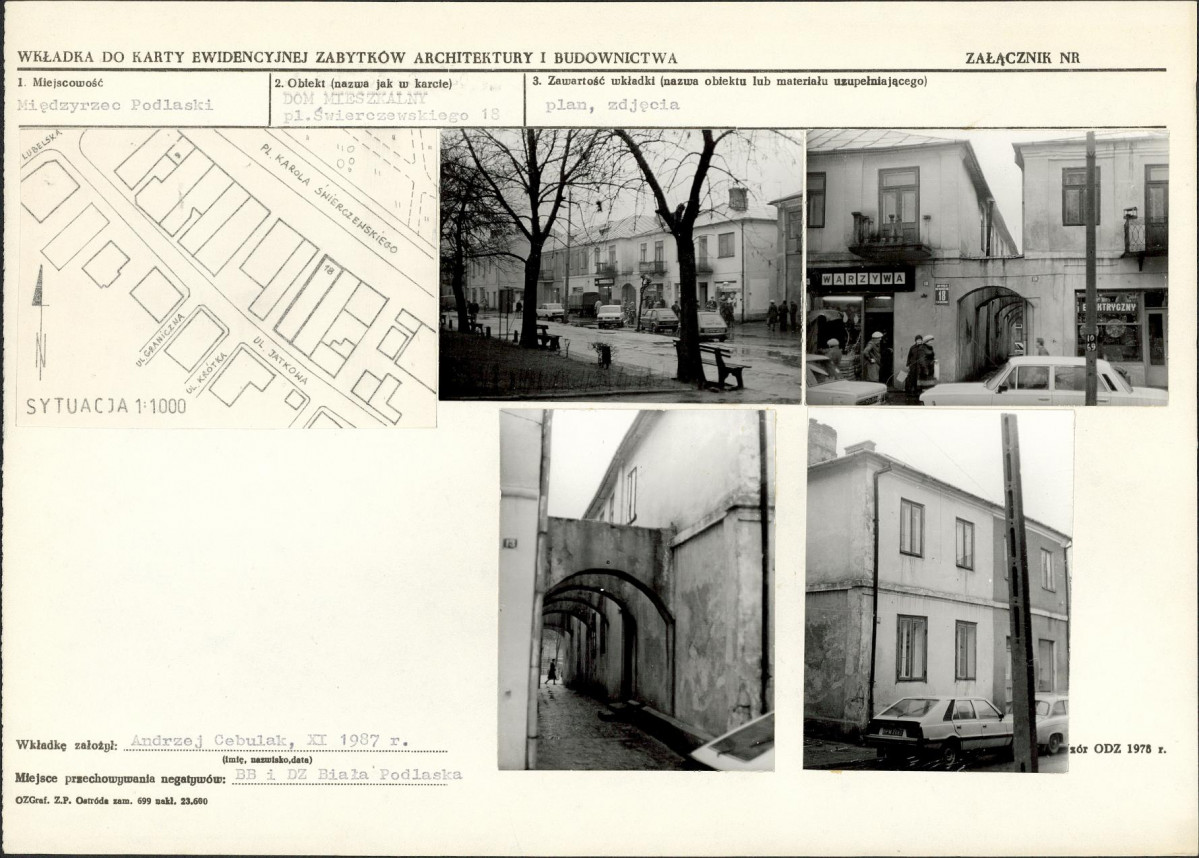Image resolution: width=1199 pixels, height=858 pixels.
Task: Select building number 18 on the map
Action: point(328,270)
